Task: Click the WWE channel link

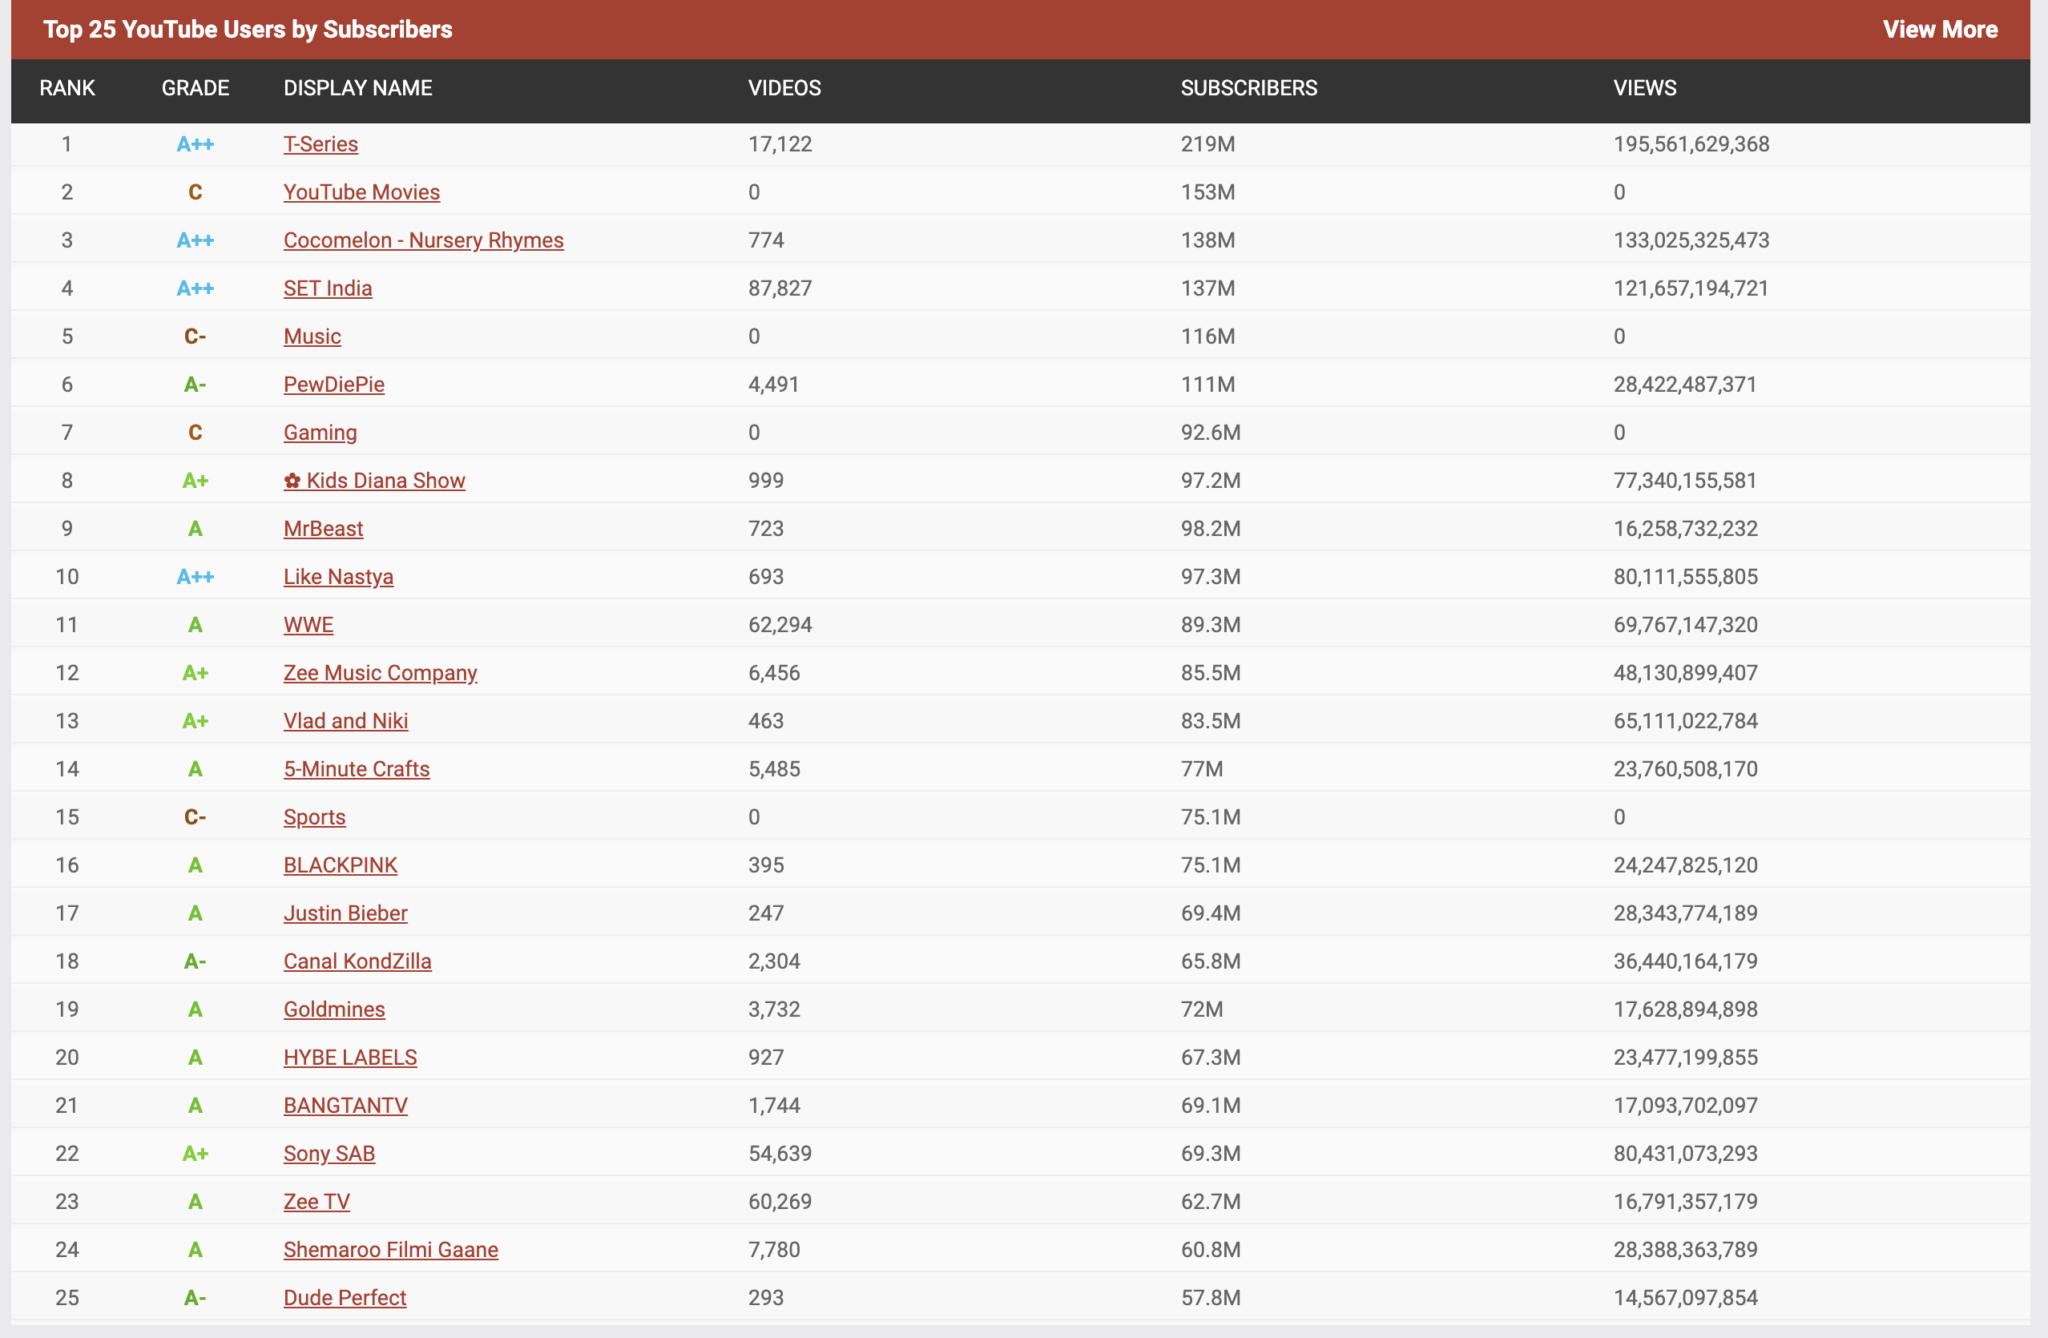Action: coord(308,625)
